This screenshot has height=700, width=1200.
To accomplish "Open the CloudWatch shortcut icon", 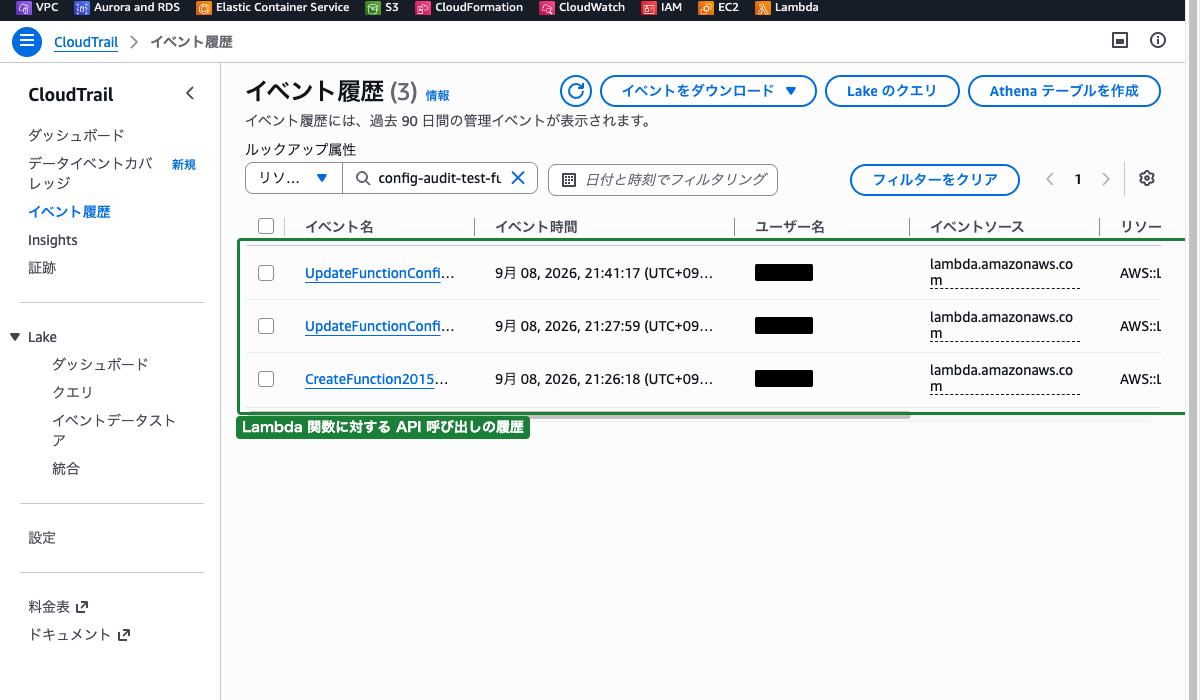I will [x=547, y=8].
